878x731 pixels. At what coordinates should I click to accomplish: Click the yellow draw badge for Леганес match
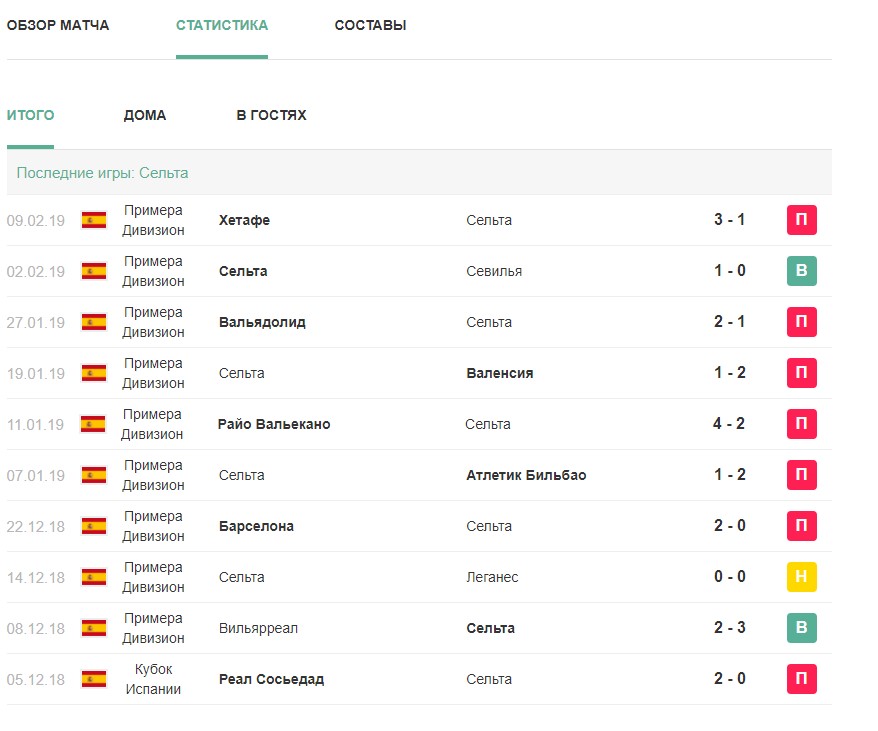coord(801,577)
